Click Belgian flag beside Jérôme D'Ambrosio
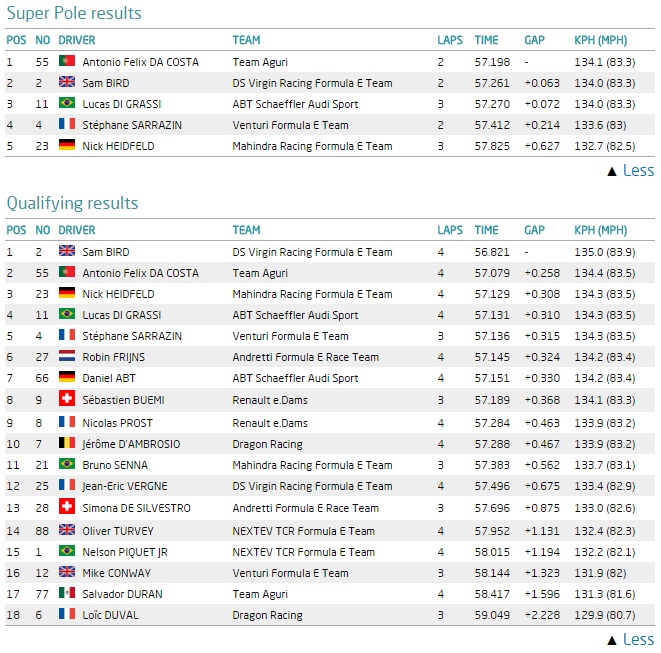 (67, 443)
